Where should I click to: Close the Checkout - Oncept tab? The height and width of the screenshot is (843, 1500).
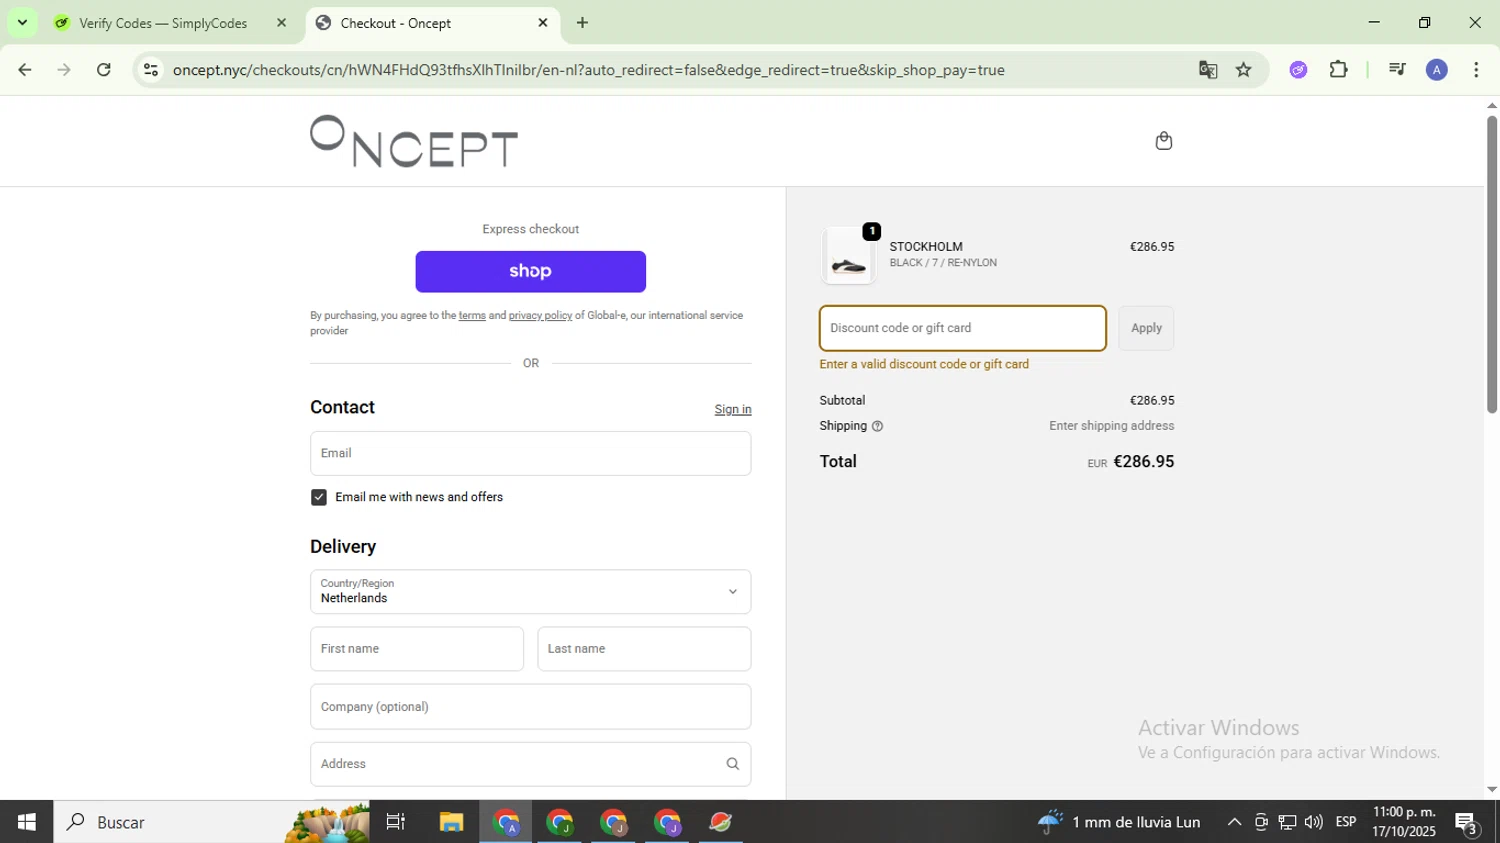pos(543,23)
